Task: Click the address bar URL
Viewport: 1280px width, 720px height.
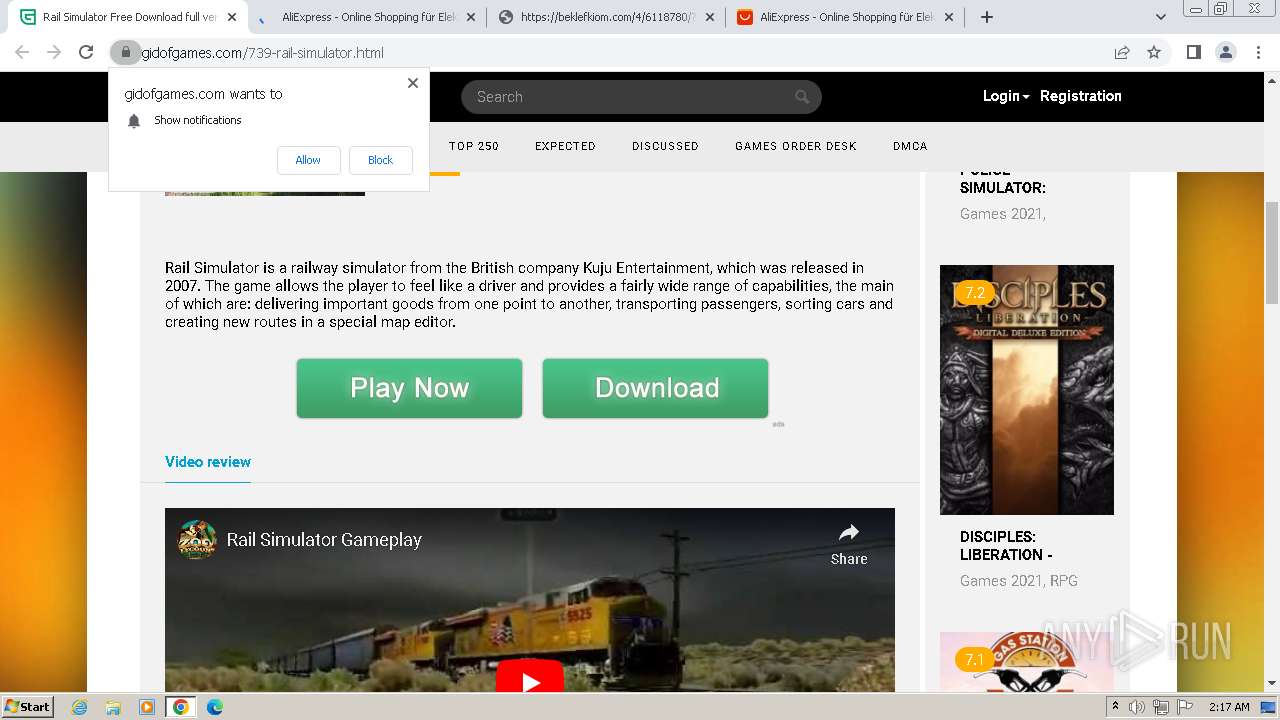Action: click(262, 53)
